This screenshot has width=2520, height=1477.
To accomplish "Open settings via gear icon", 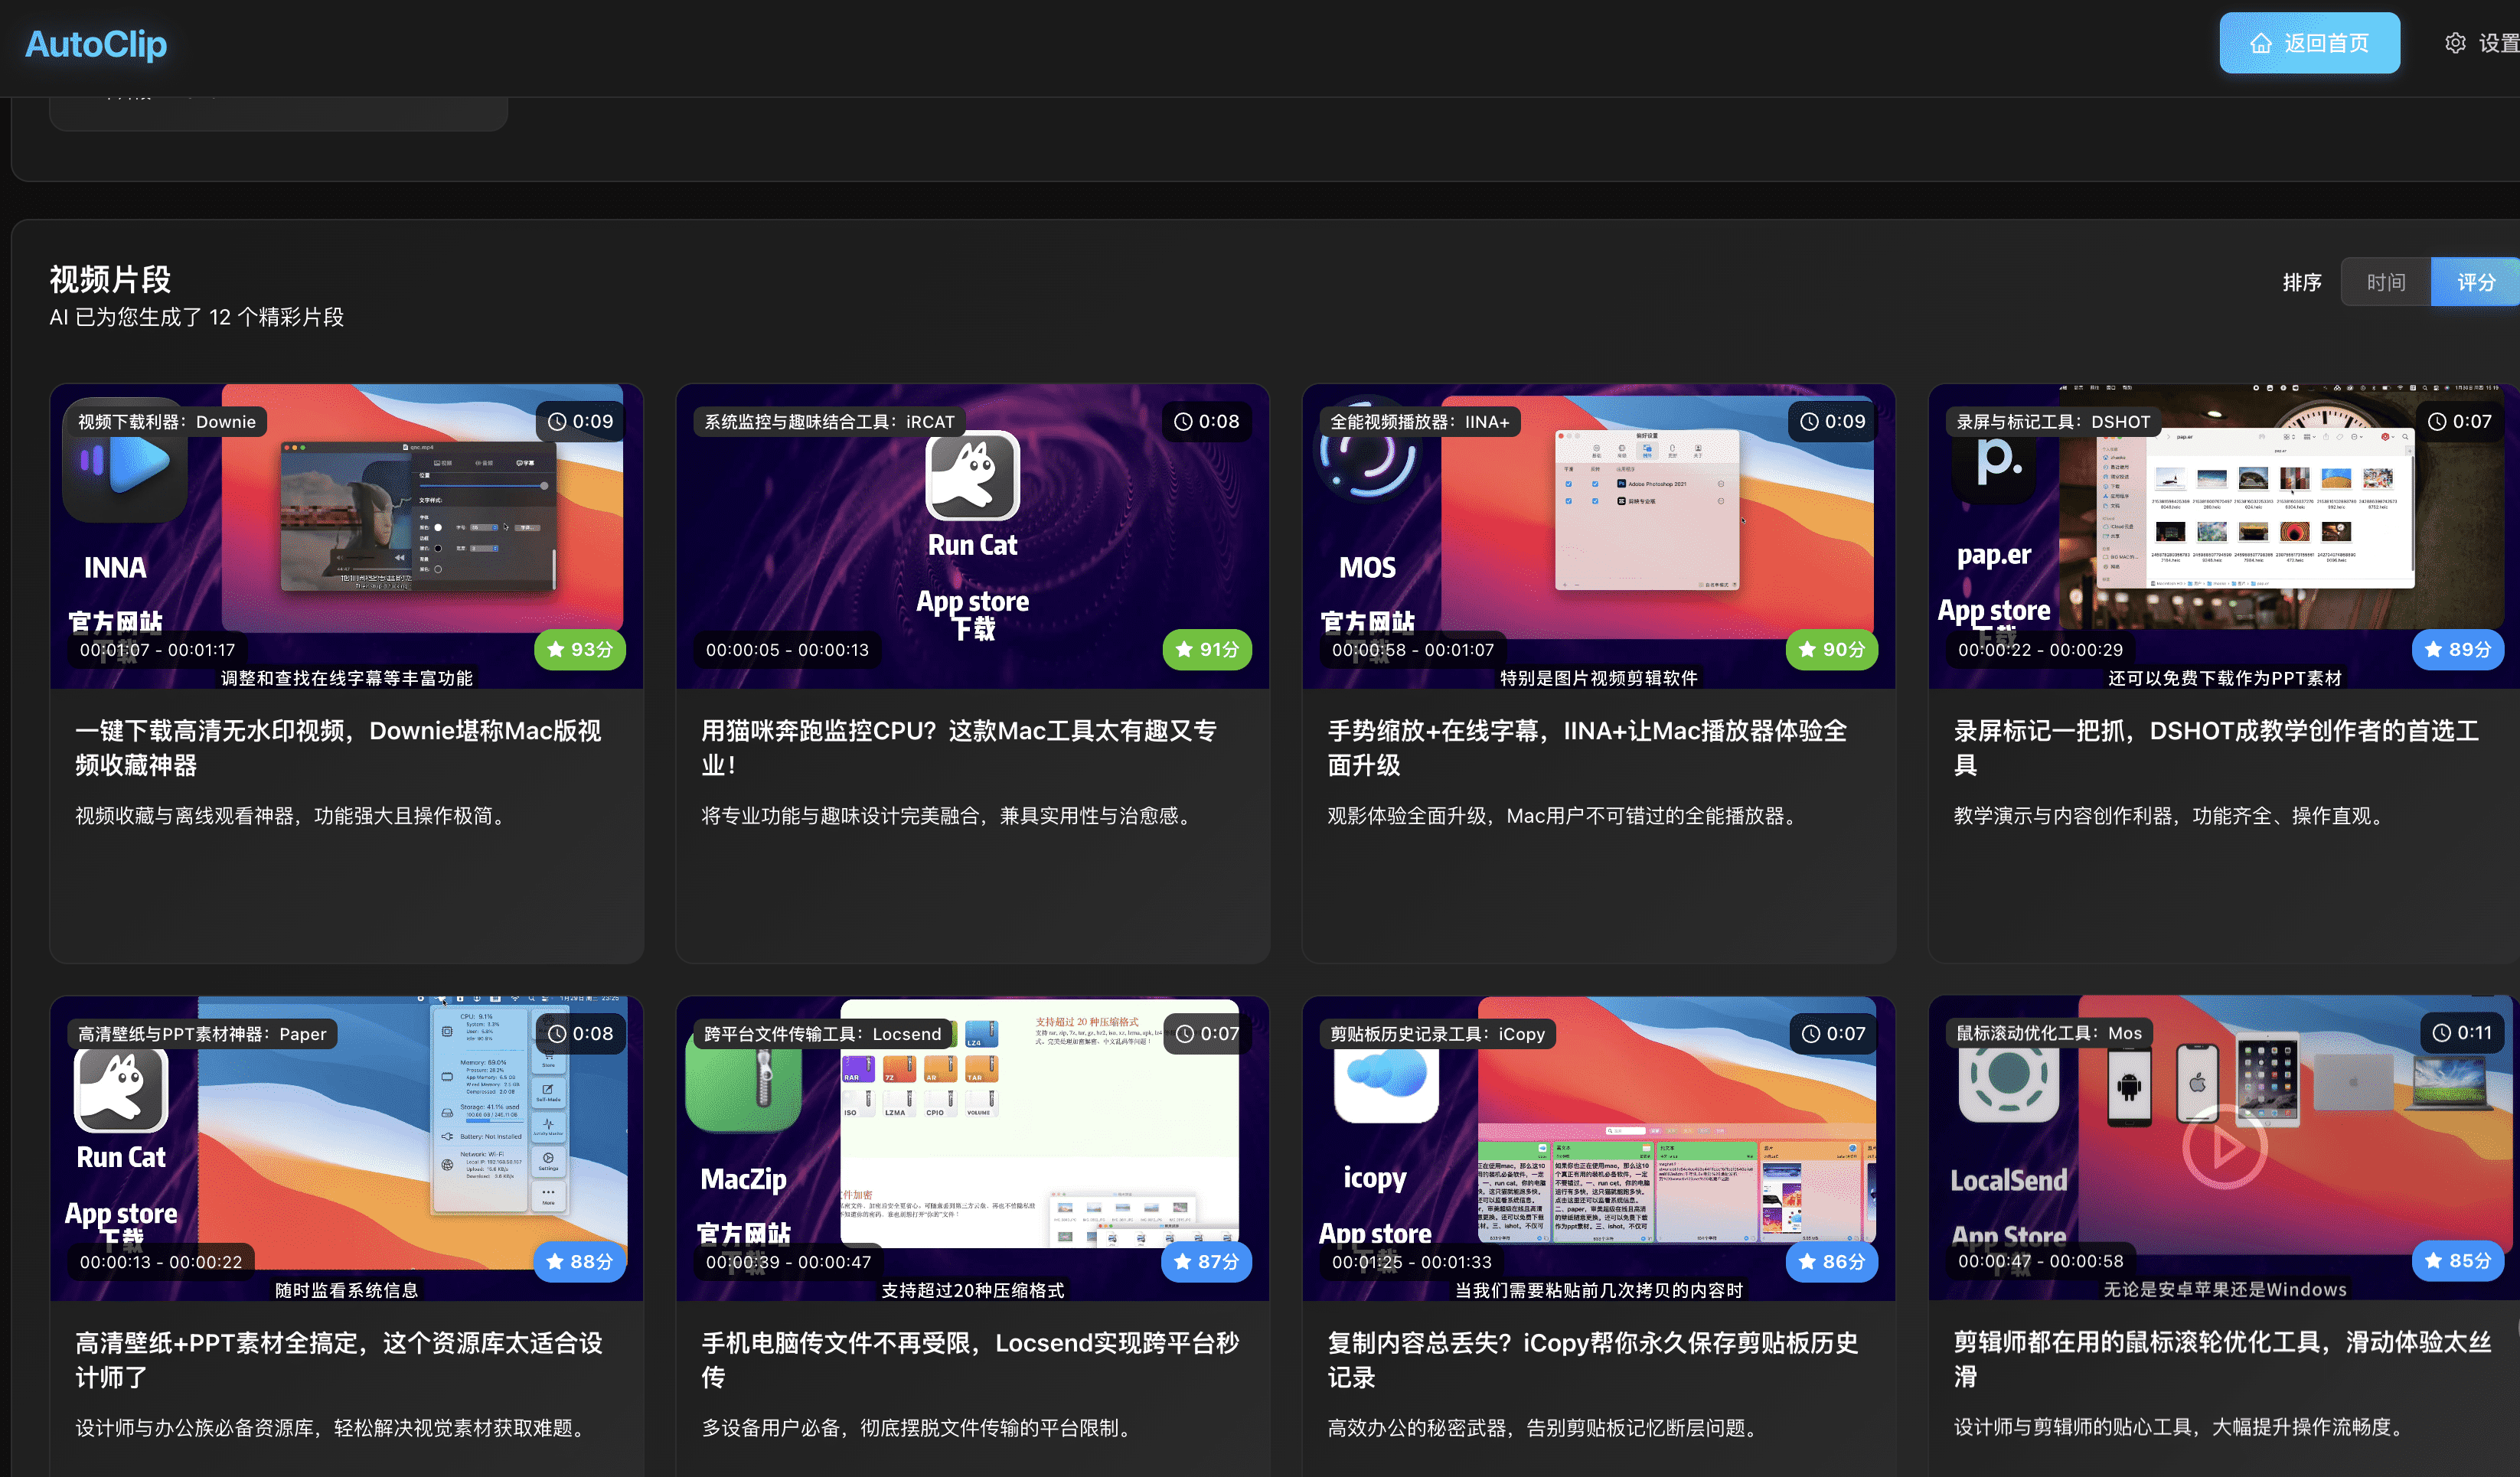I will pos(2455,43).
